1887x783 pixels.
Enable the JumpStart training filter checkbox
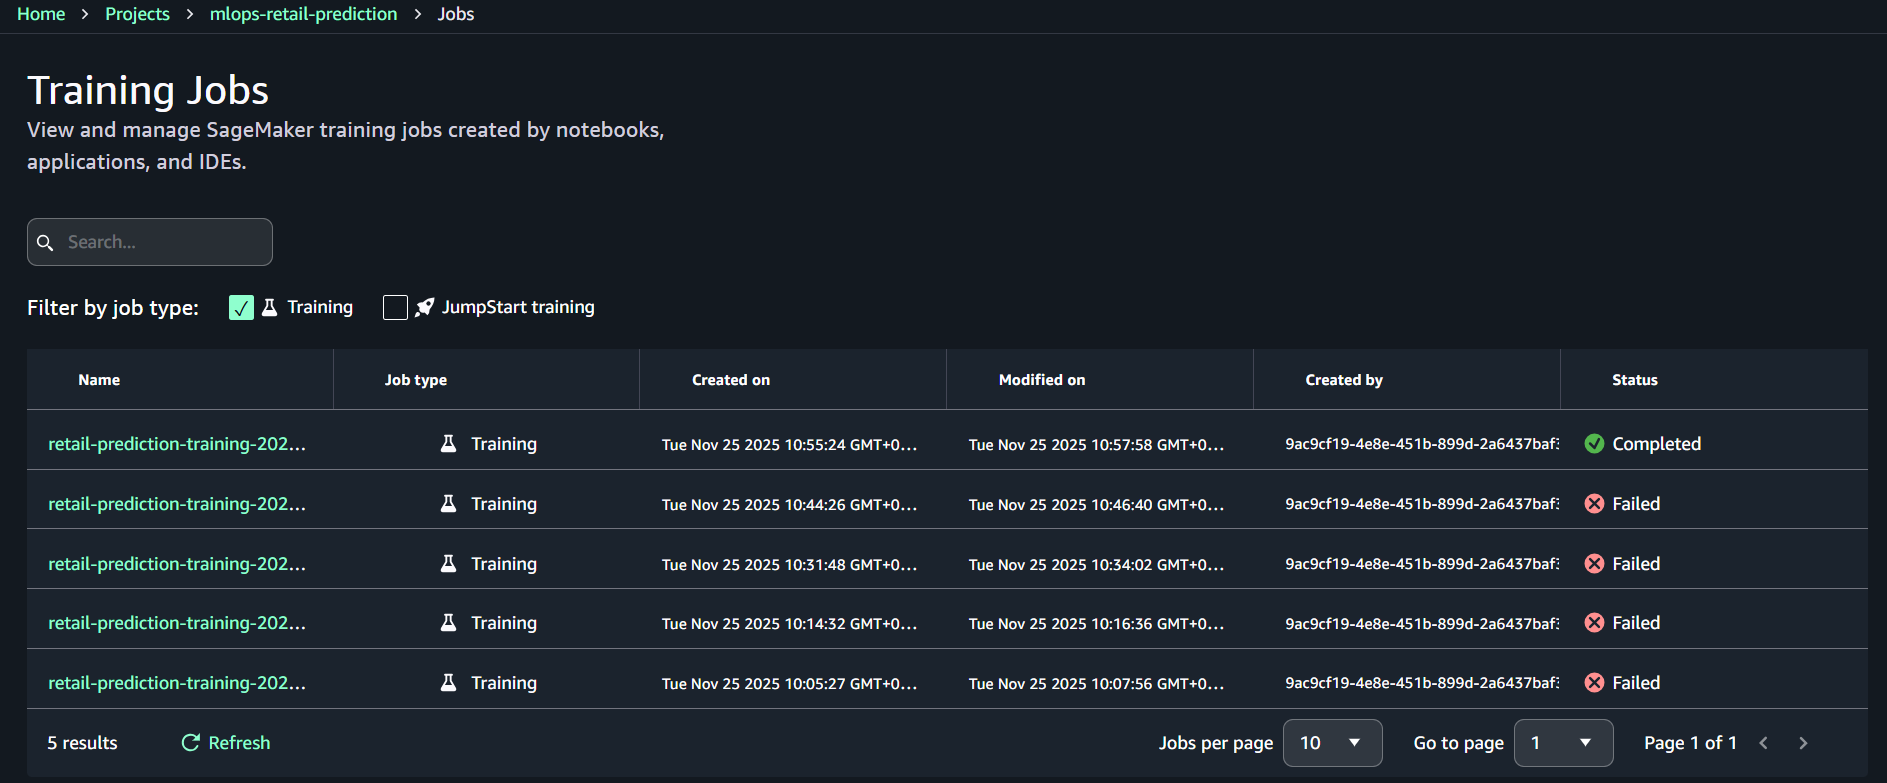tap(395, 307)
